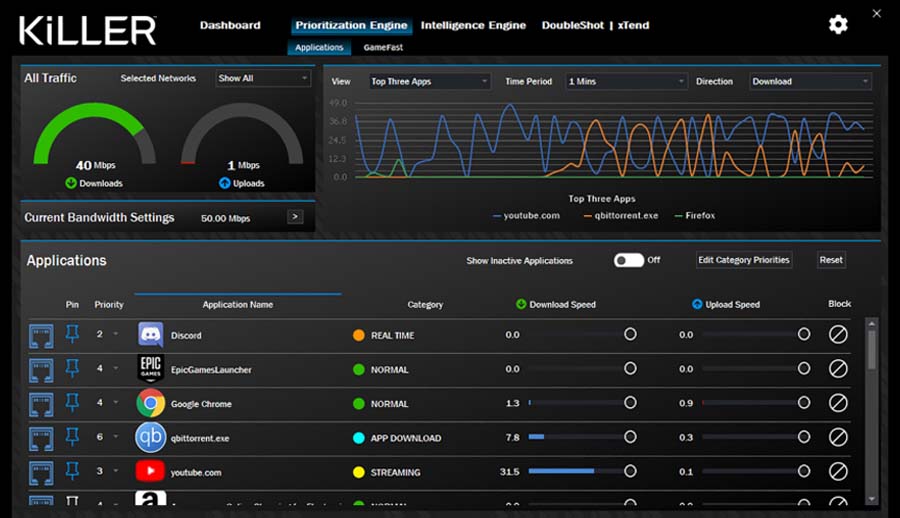Open the Intelligence Engine tab
Viewport: 900px width, 518px height.
pyautogui.click(x=473, y=25)
